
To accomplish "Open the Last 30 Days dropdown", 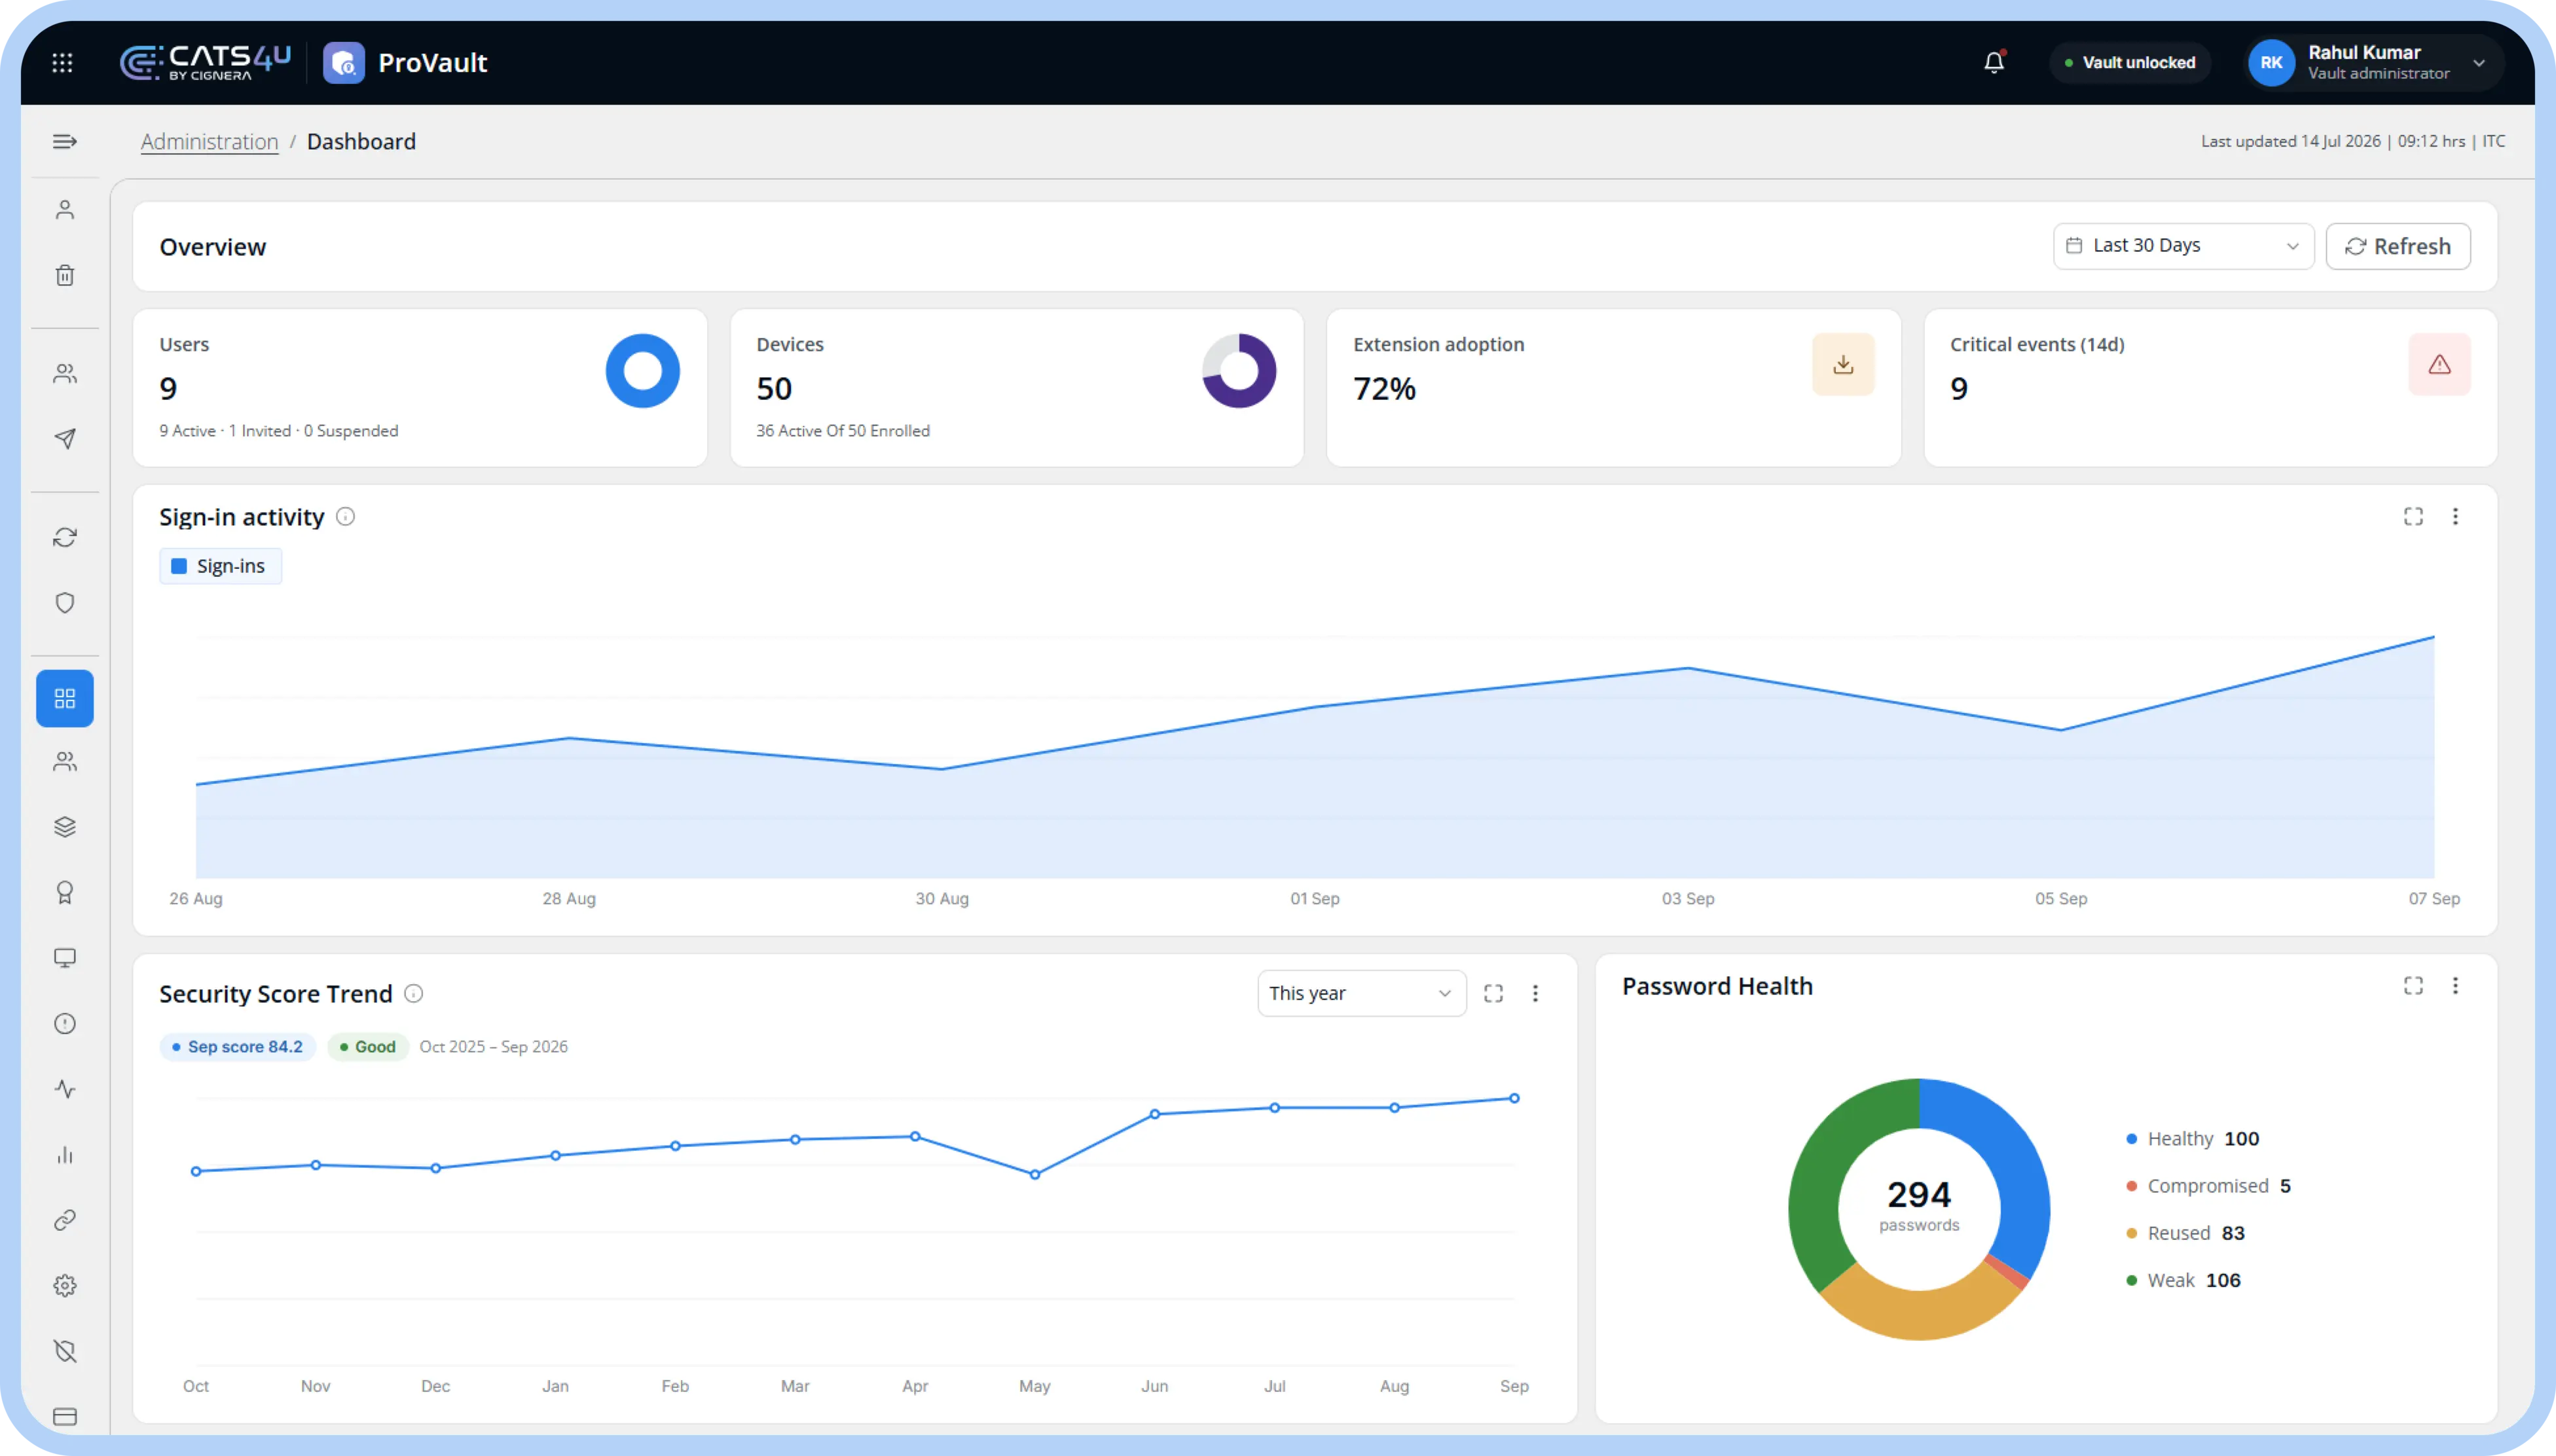I will click(2183, 246).
